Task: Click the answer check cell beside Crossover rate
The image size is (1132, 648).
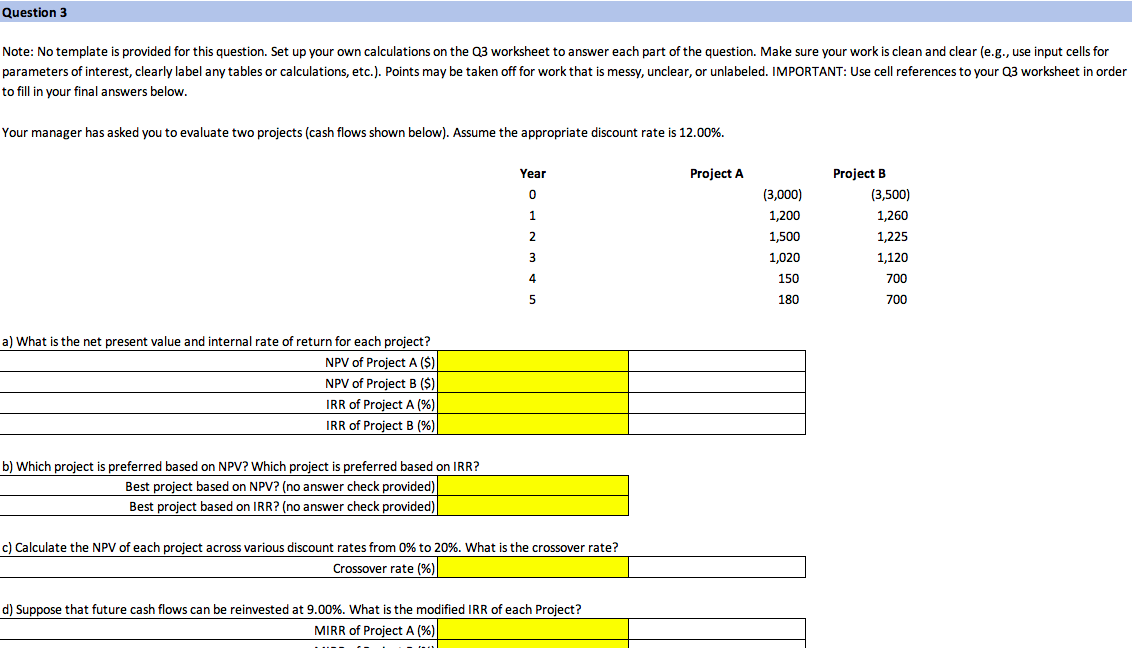Action: [x=717, y=568]
